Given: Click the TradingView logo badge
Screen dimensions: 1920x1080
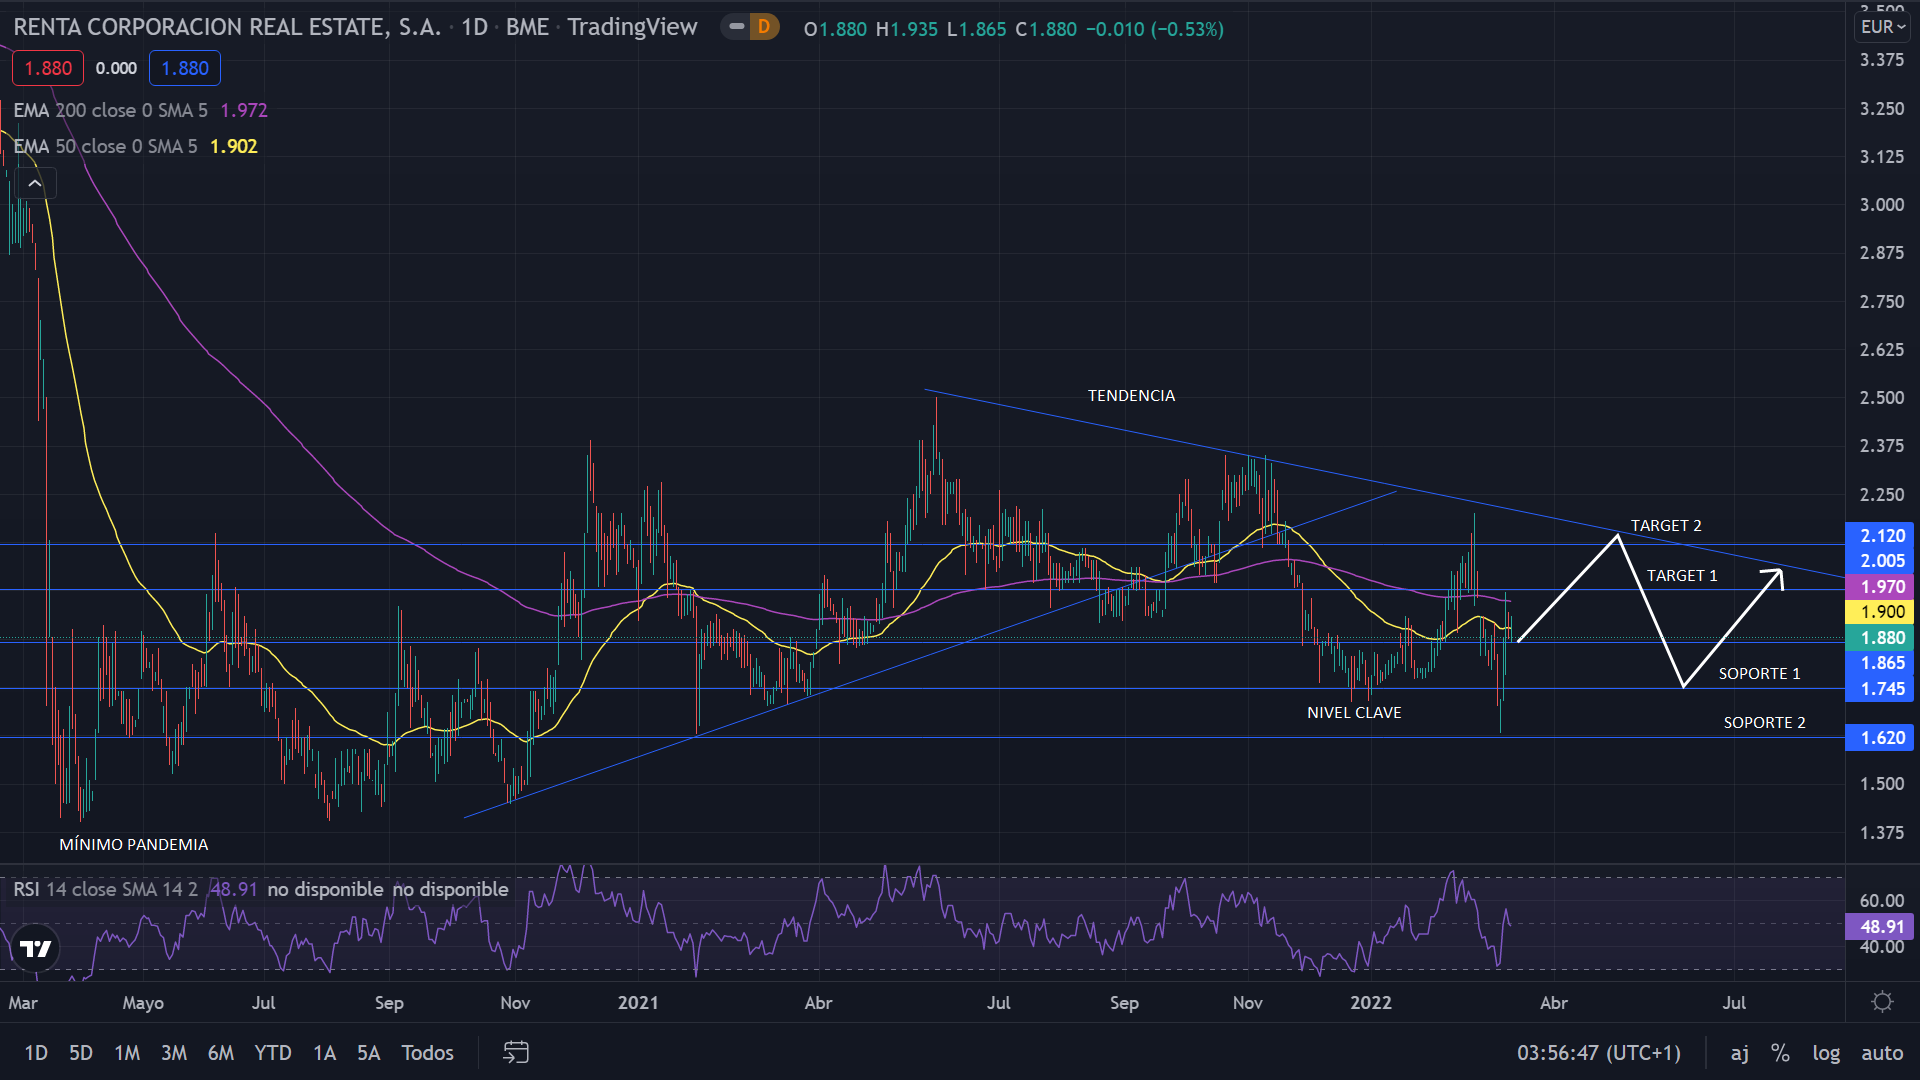Looking at the screenshot, I should coord(36,948).
